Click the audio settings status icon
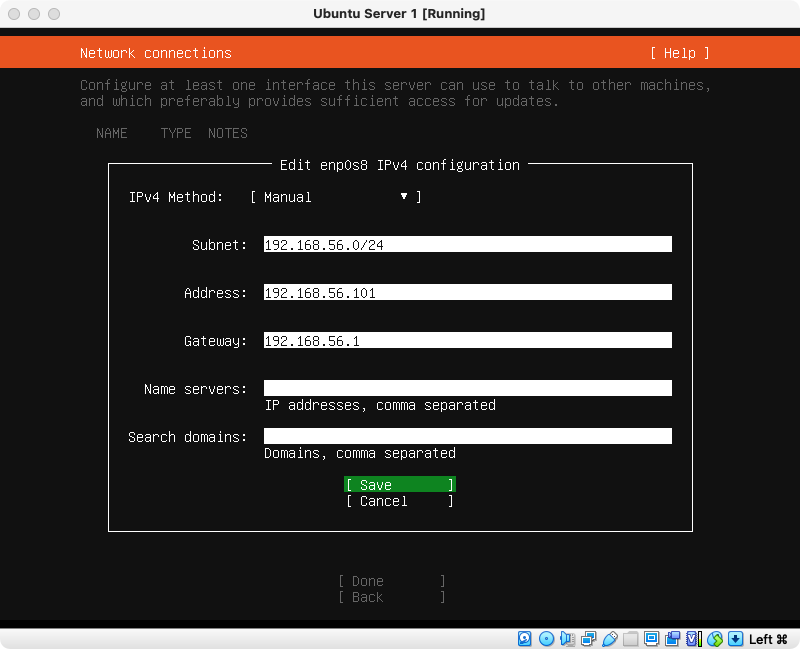Viewport: 800px width, 649px height. (x=567, y=638)
